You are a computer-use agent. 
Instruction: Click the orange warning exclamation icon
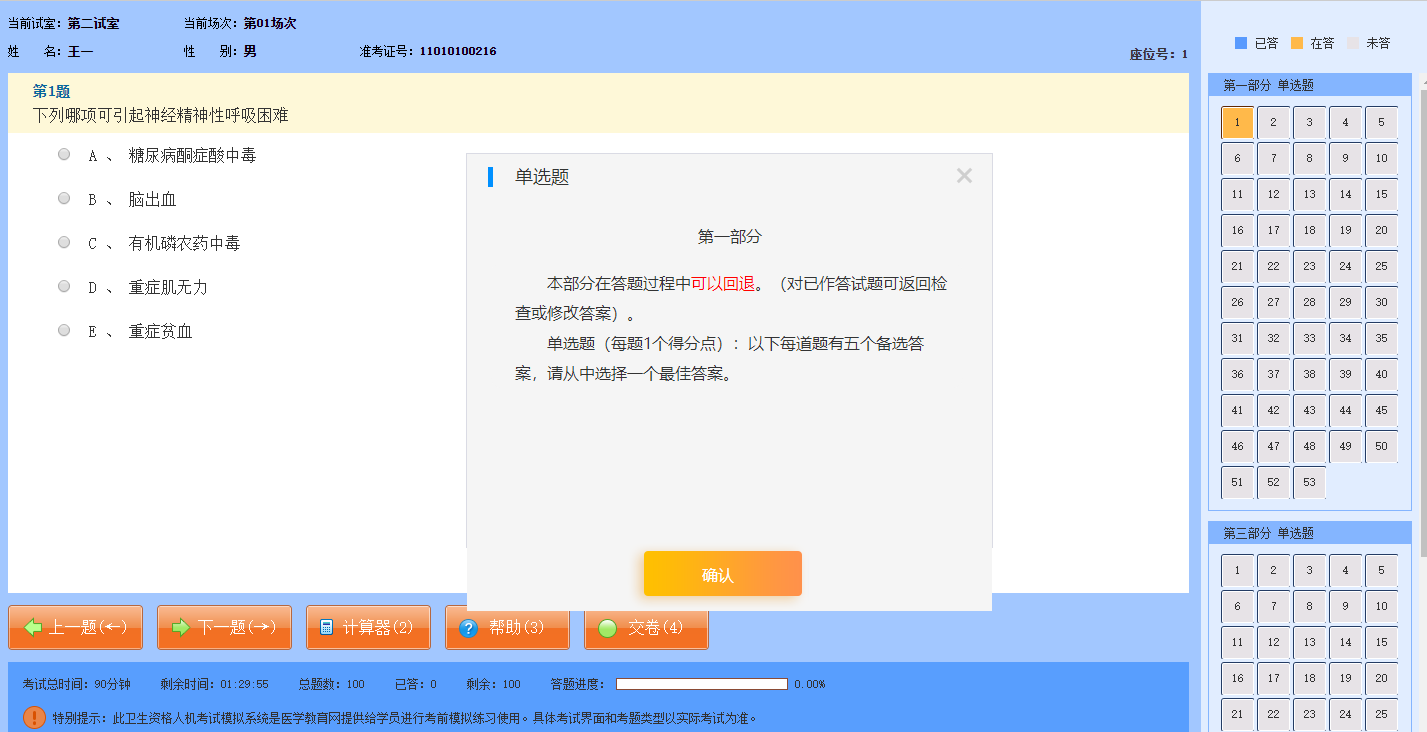coord(35,717)
